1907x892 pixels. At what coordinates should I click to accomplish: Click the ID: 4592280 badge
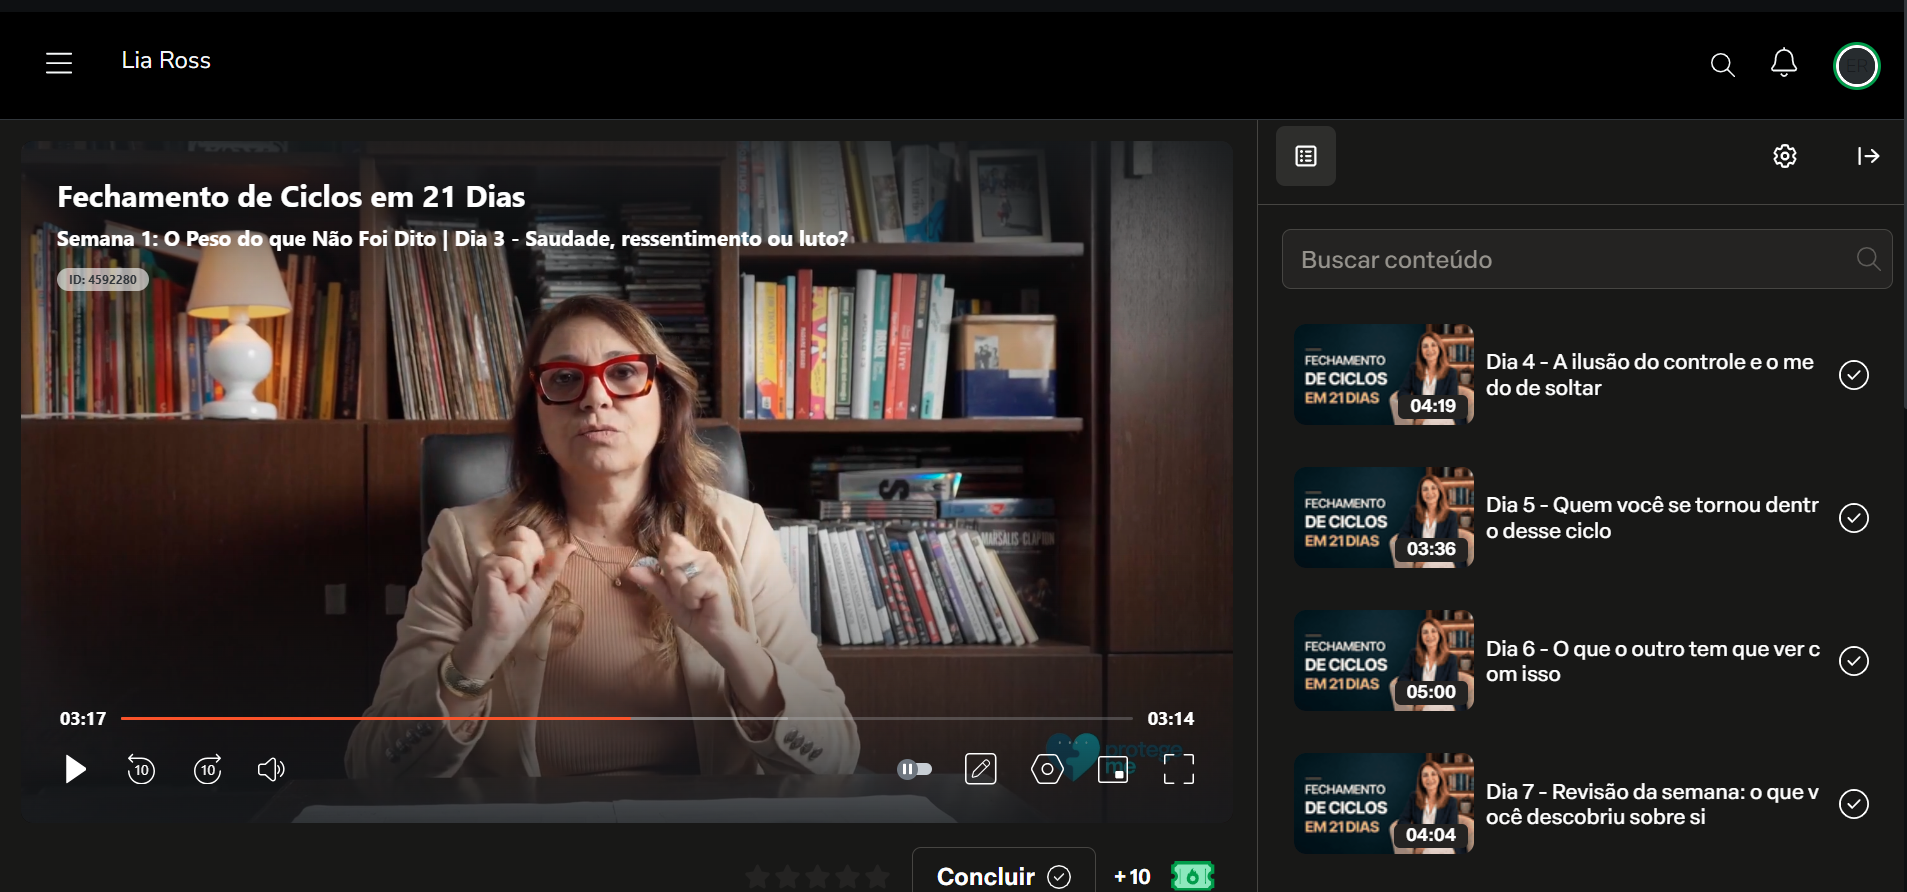pos(103,279)
